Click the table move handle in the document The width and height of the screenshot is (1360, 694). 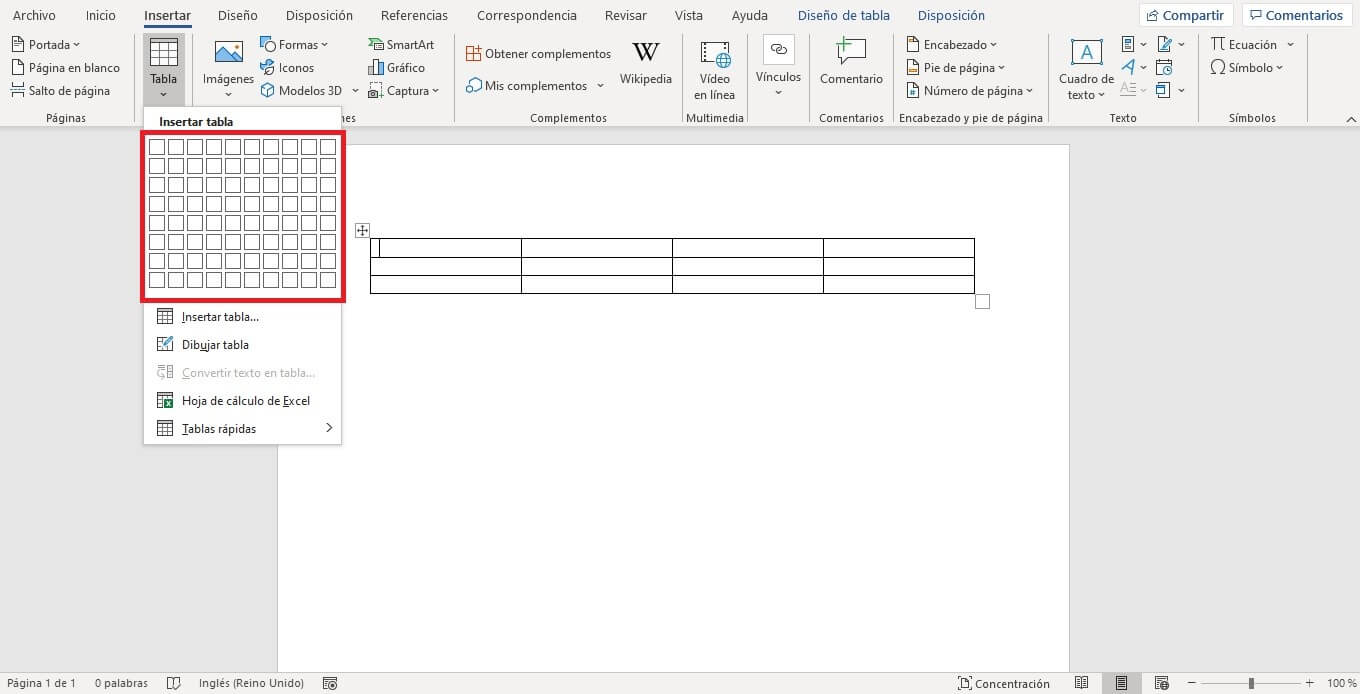pyautogui.click(x=362, y=230)
